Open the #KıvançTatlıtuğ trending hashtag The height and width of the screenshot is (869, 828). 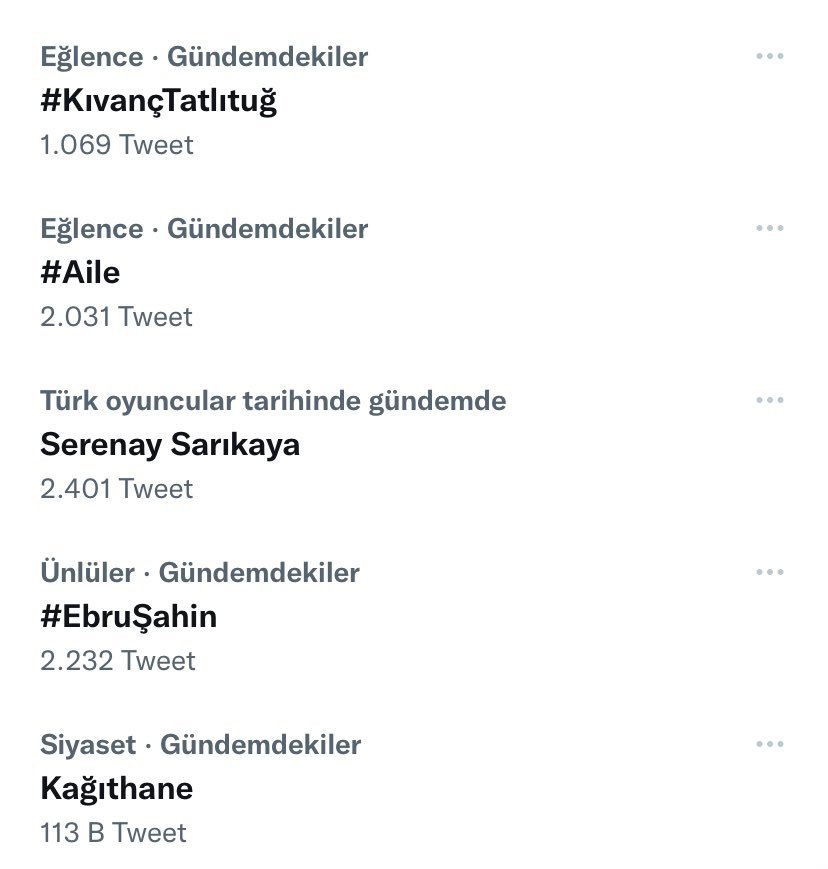click(x=158, y=101)
